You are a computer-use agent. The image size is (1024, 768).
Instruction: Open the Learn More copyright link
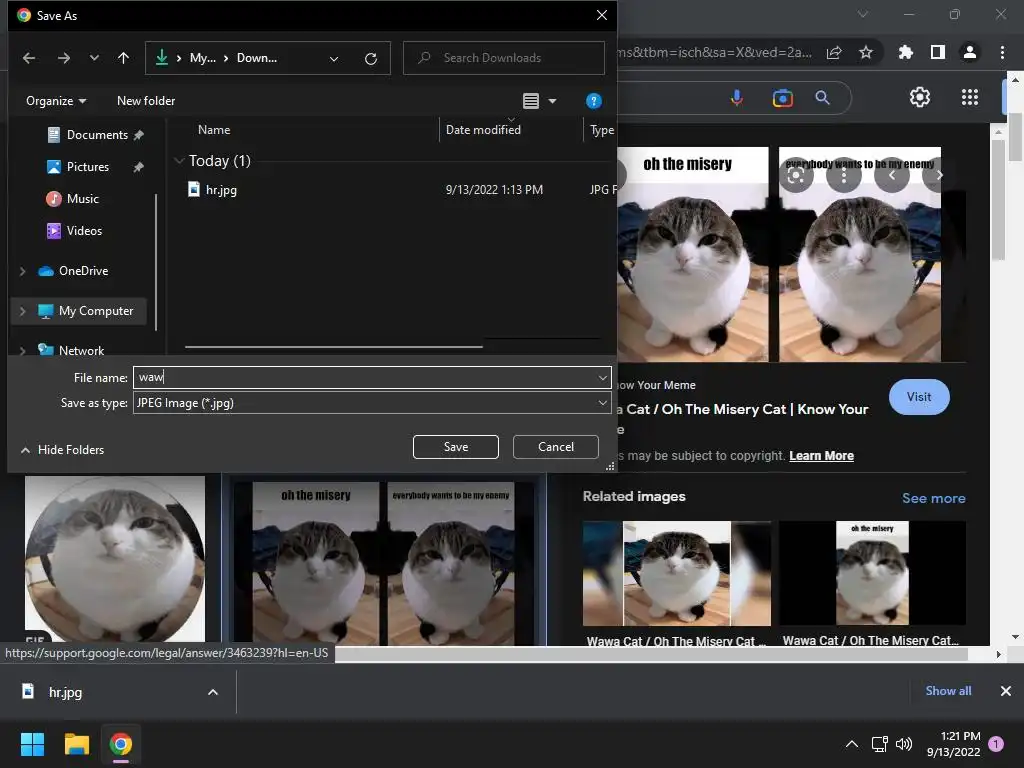click(x=821, y=456)
